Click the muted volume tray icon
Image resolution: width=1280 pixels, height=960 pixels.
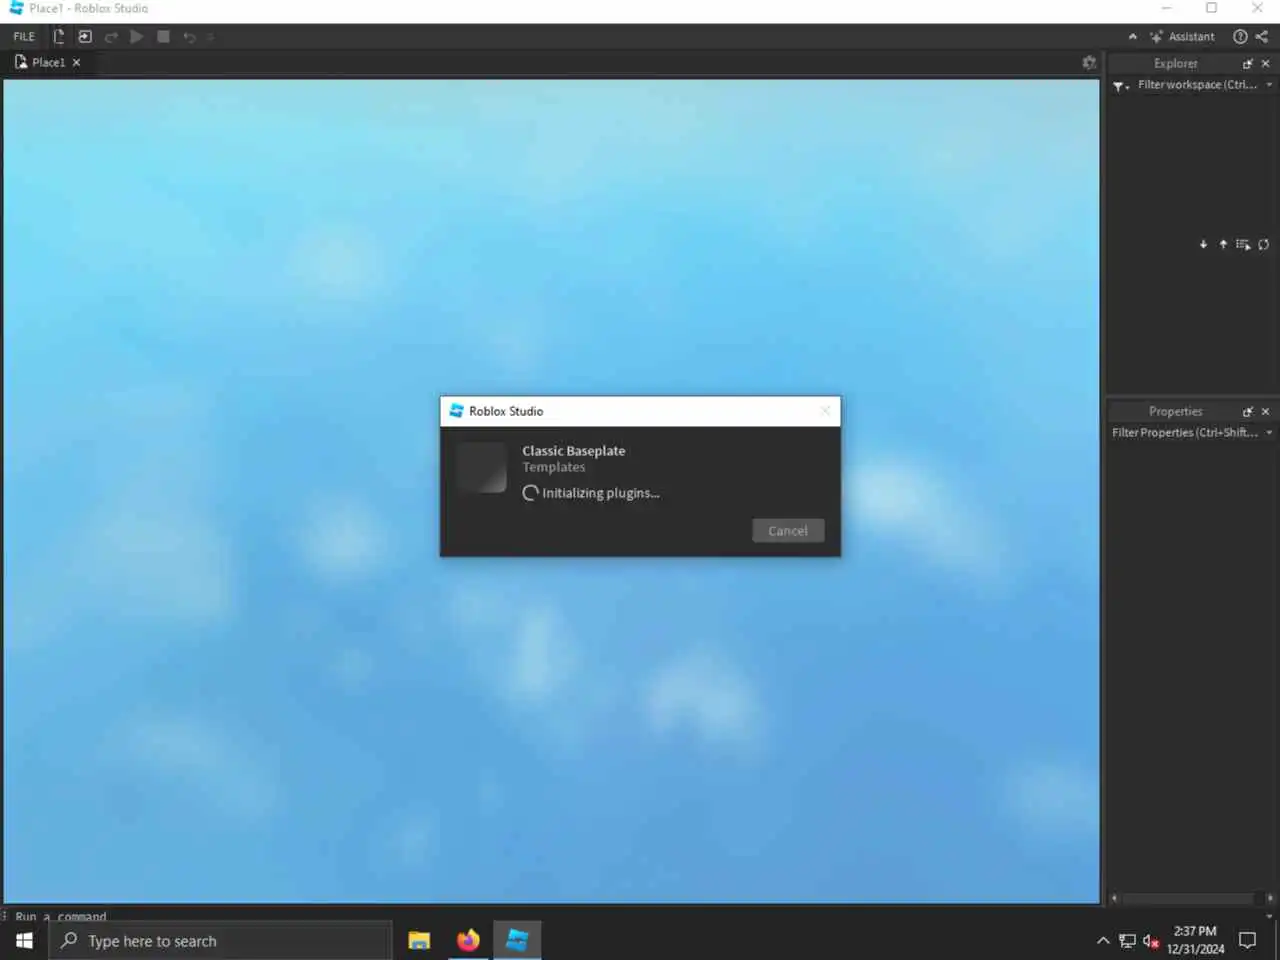(x=1151, y=941)
